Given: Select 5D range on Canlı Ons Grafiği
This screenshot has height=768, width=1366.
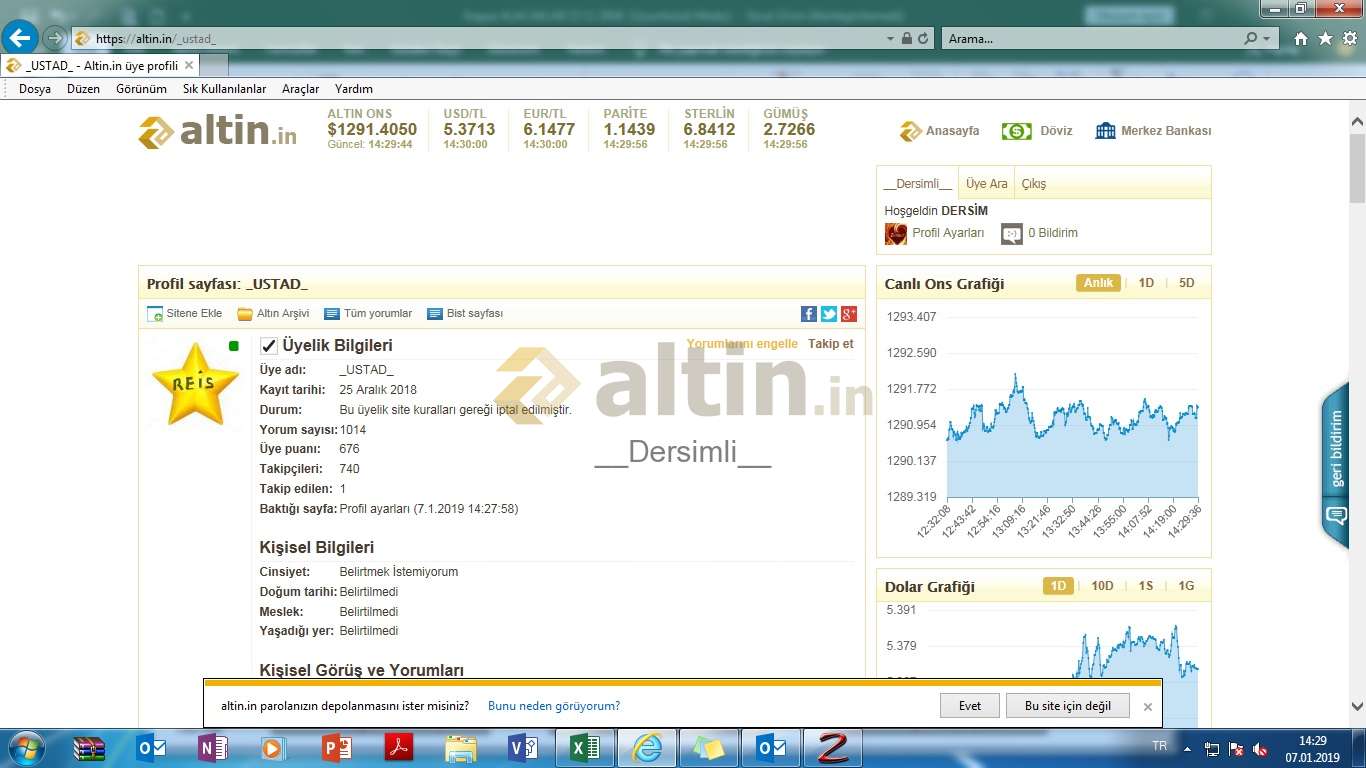Looking at the screenshot, I should pyautogui.click(x=1186, y=283).
